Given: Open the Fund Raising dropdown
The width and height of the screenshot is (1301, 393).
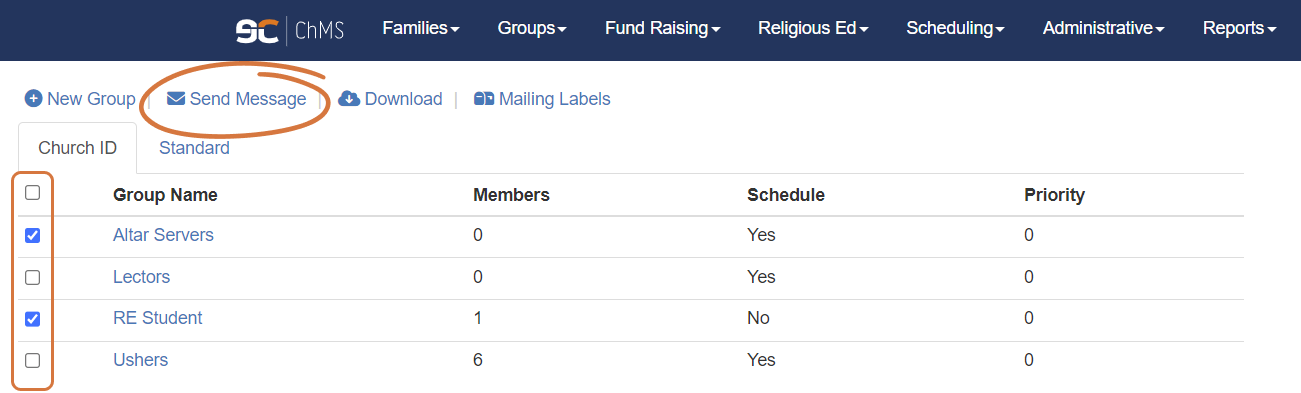Looking at the screenshot, I should [663, 29].
